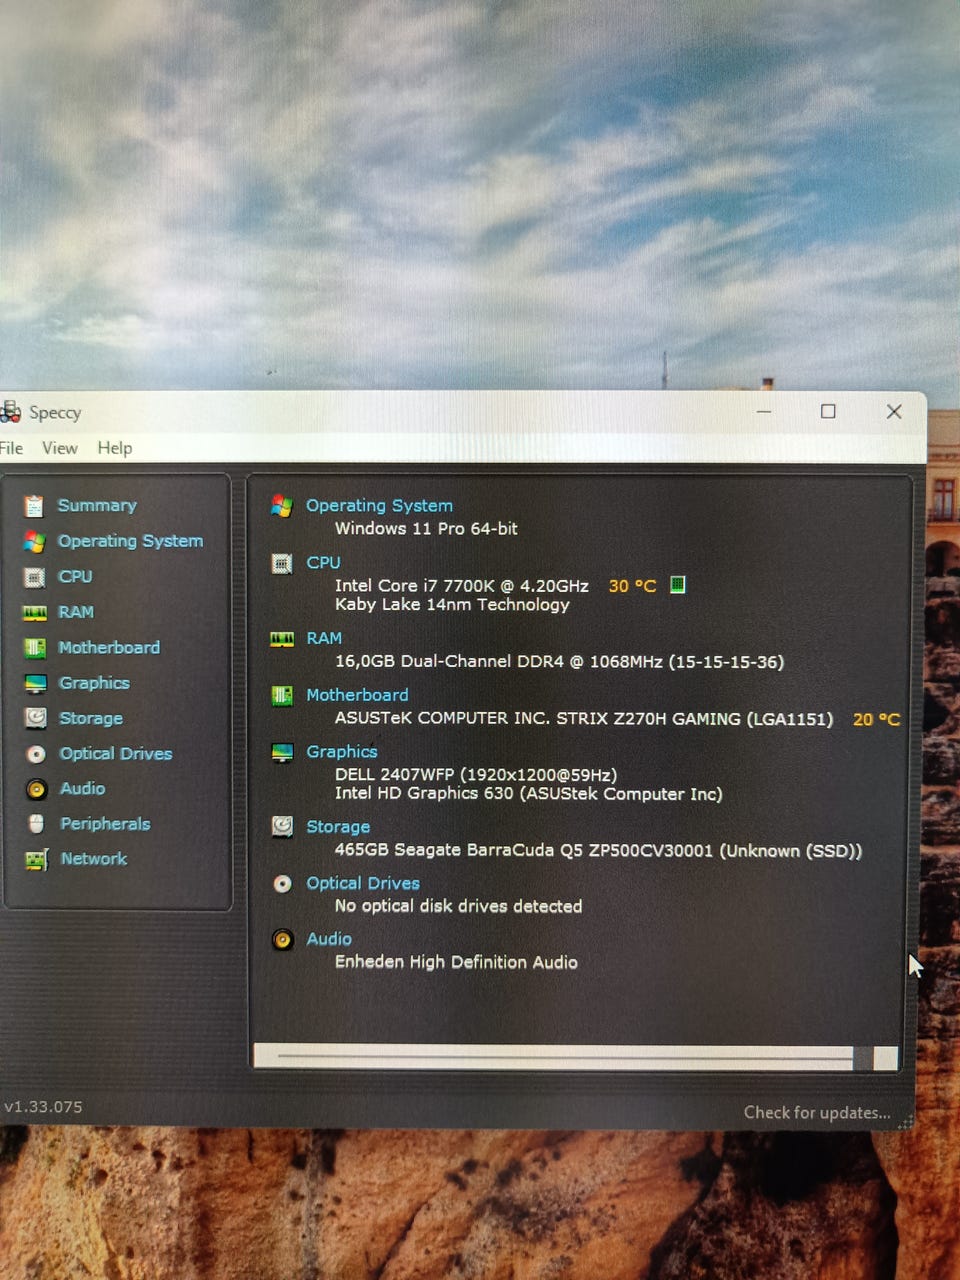Click No optical disk drives detected text

click(x=458, y=906)
